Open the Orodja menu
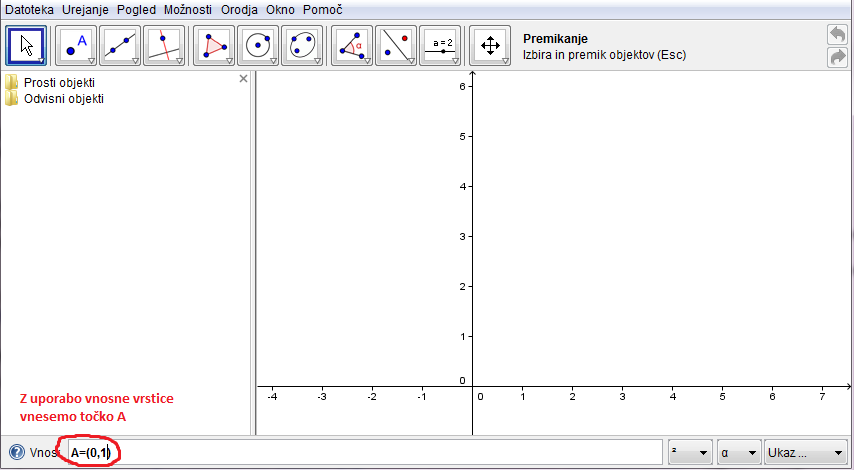Viewport: 854px width, 470px height. click(240, 9)
